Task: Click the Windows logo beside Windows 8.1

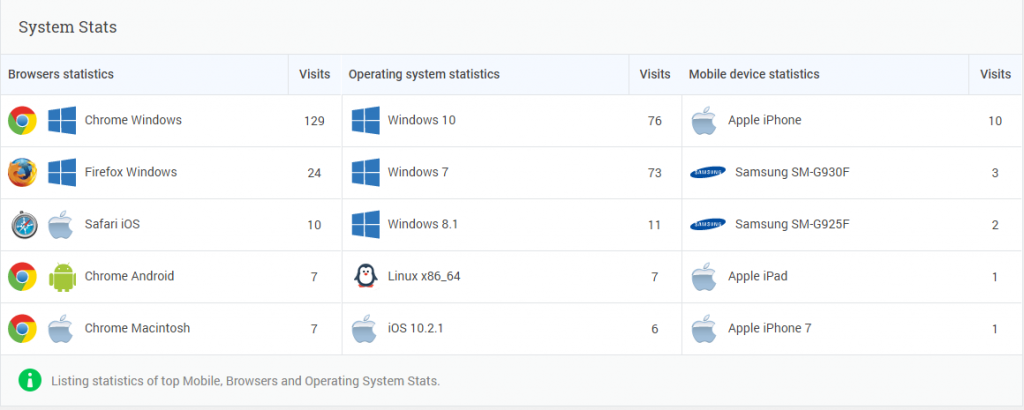Action: pyautogui.click(x=366, y=224)
